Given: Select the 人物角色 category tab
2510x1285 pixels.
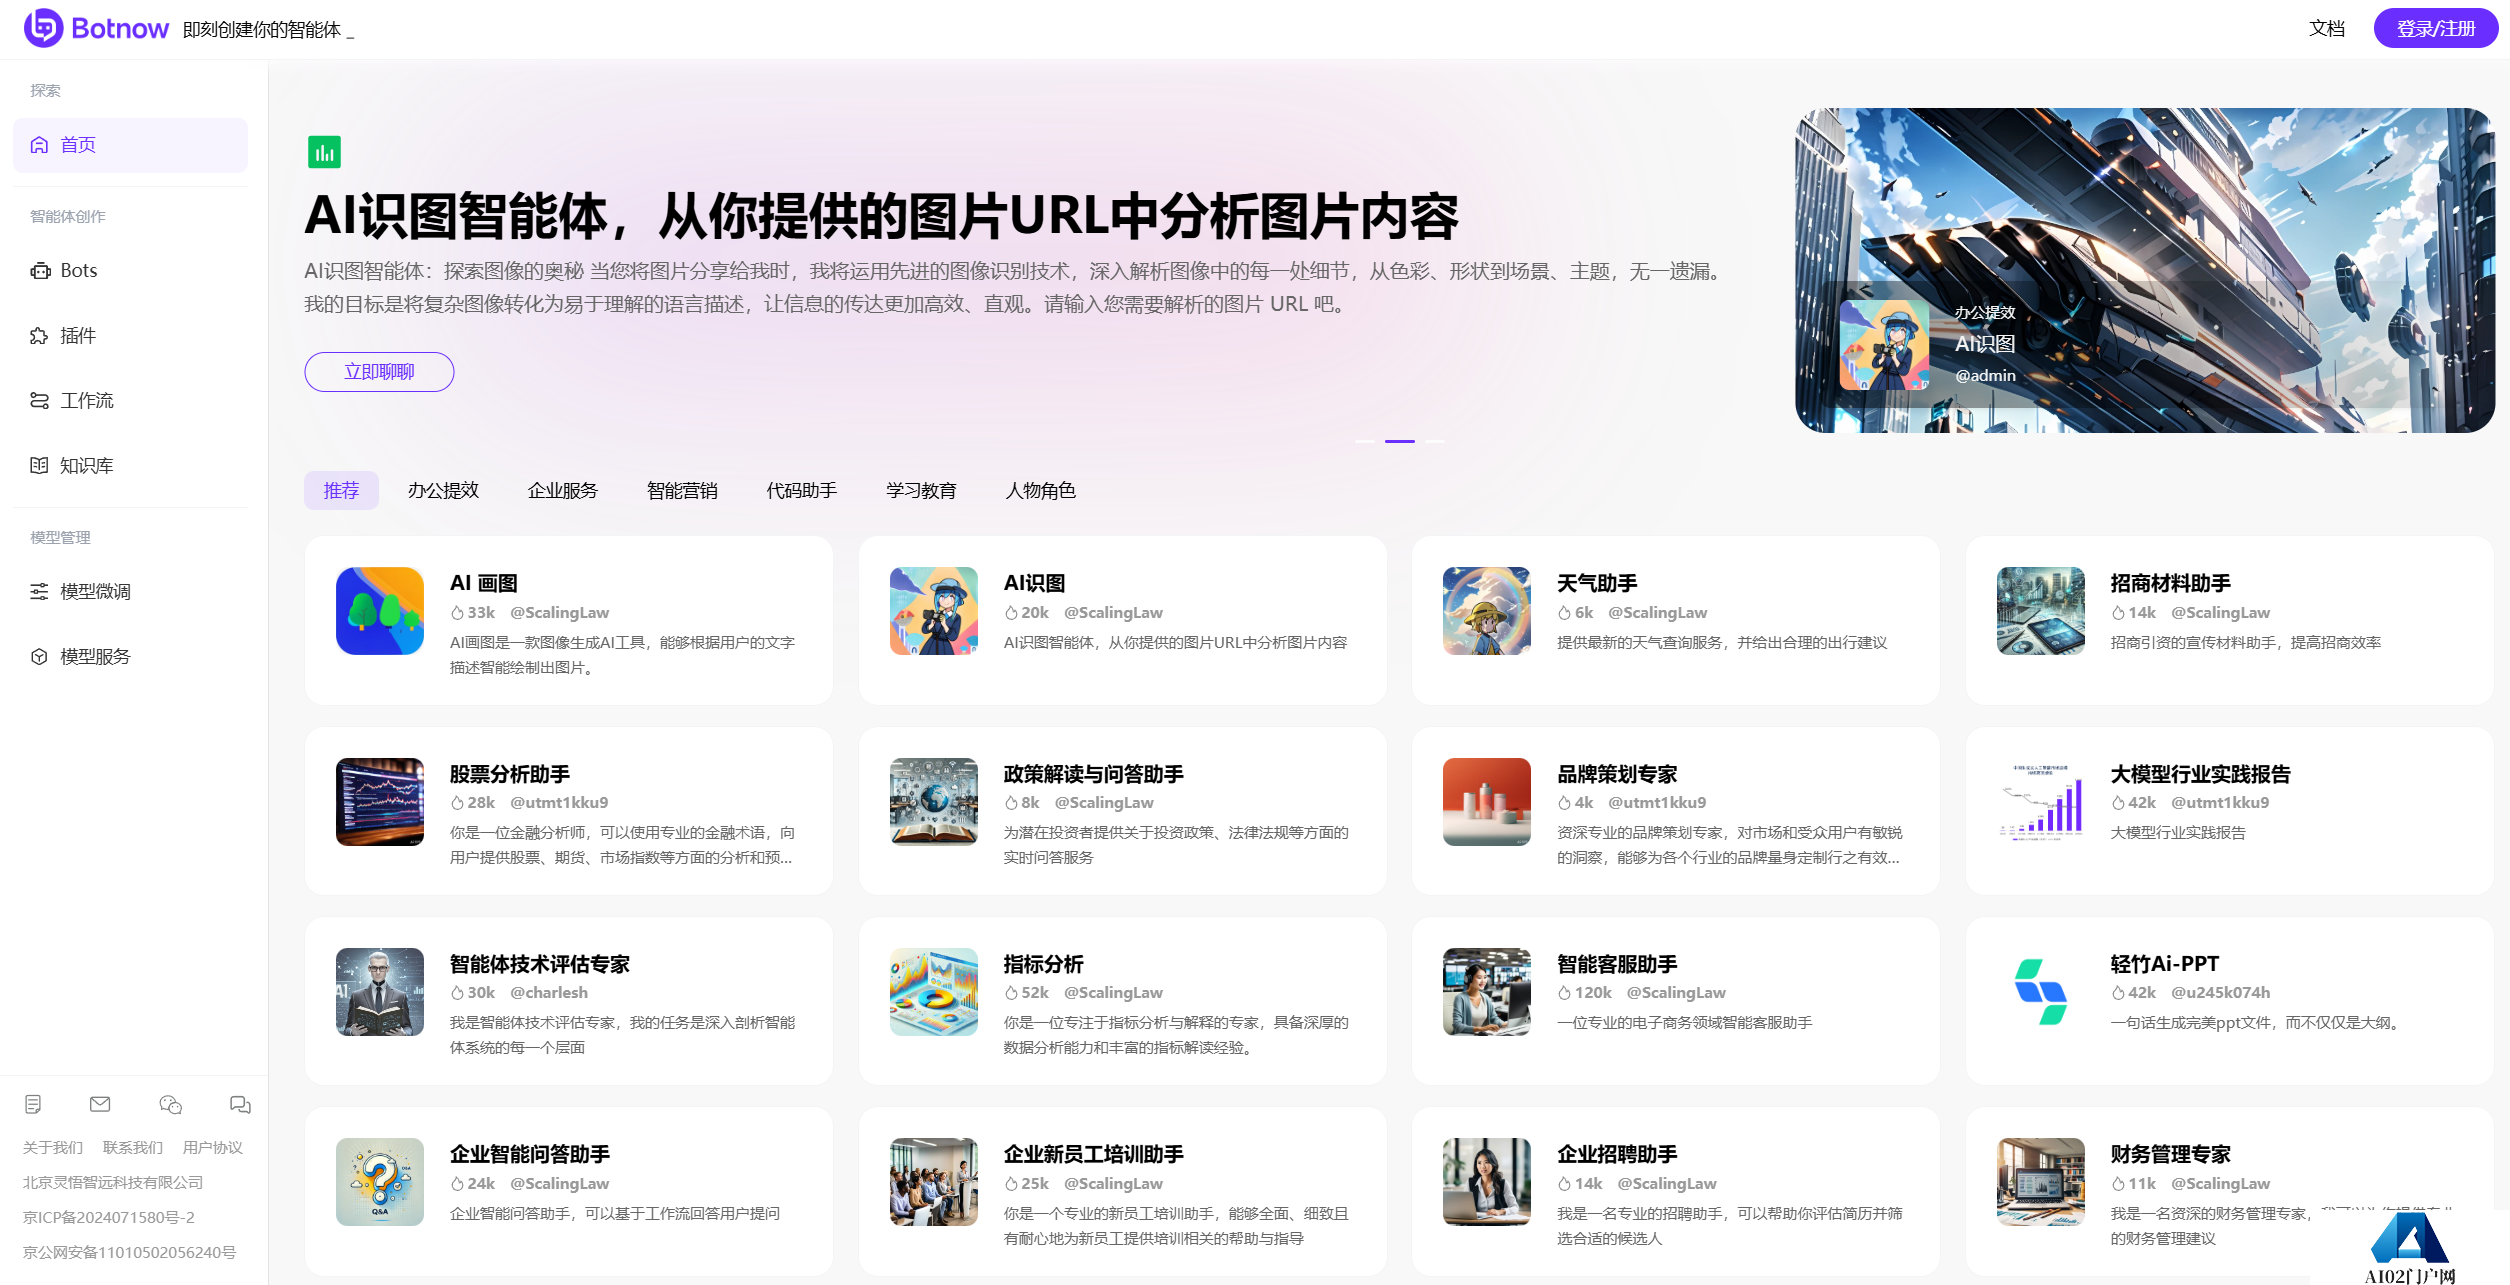Looking at the screenshot, I should tap(1041, 490).
